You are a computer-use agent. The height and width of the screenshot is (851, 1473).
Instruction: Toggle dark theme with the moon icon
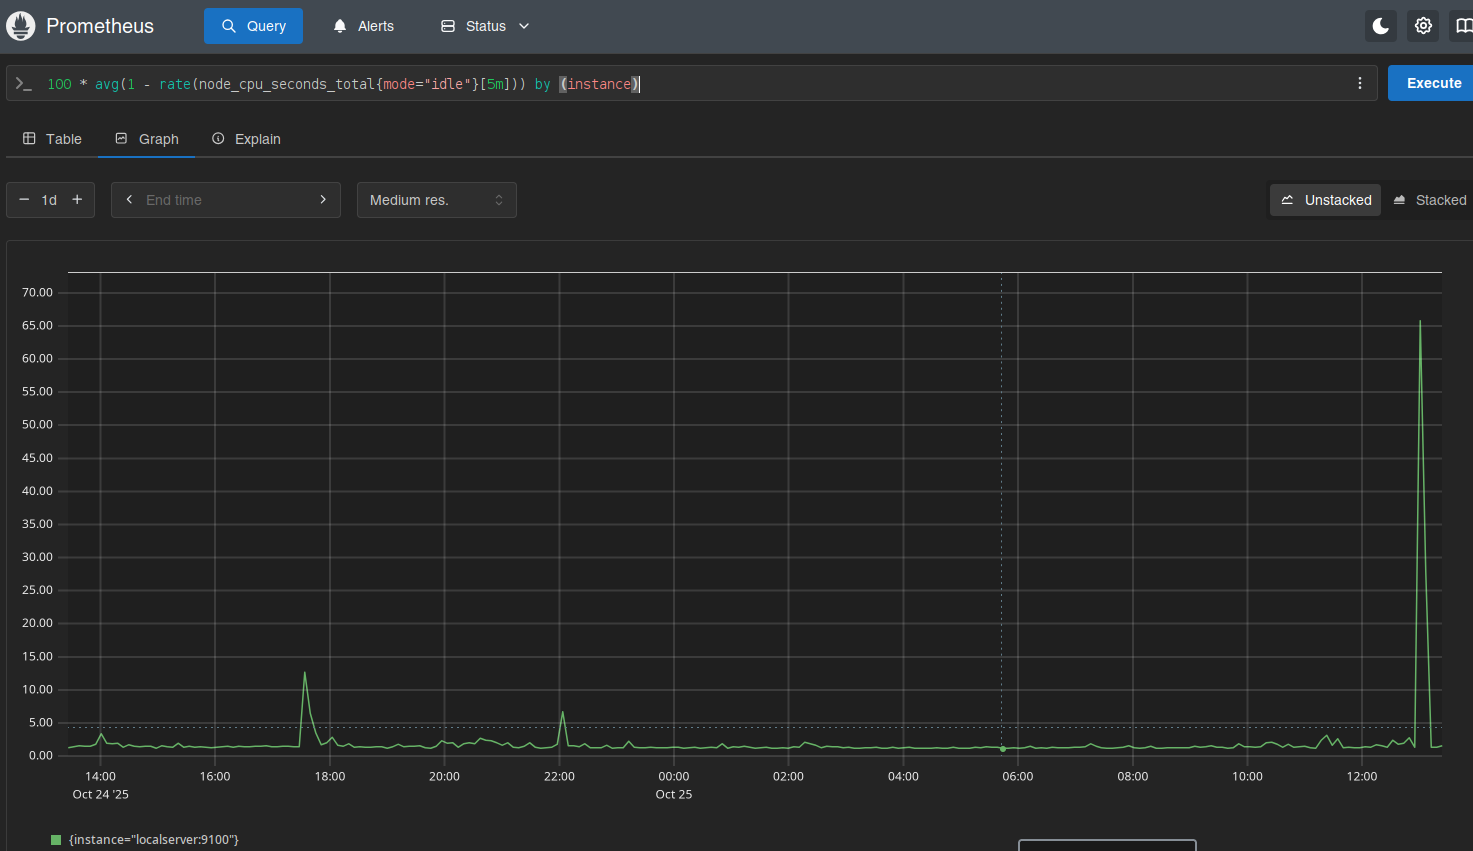1381,26
